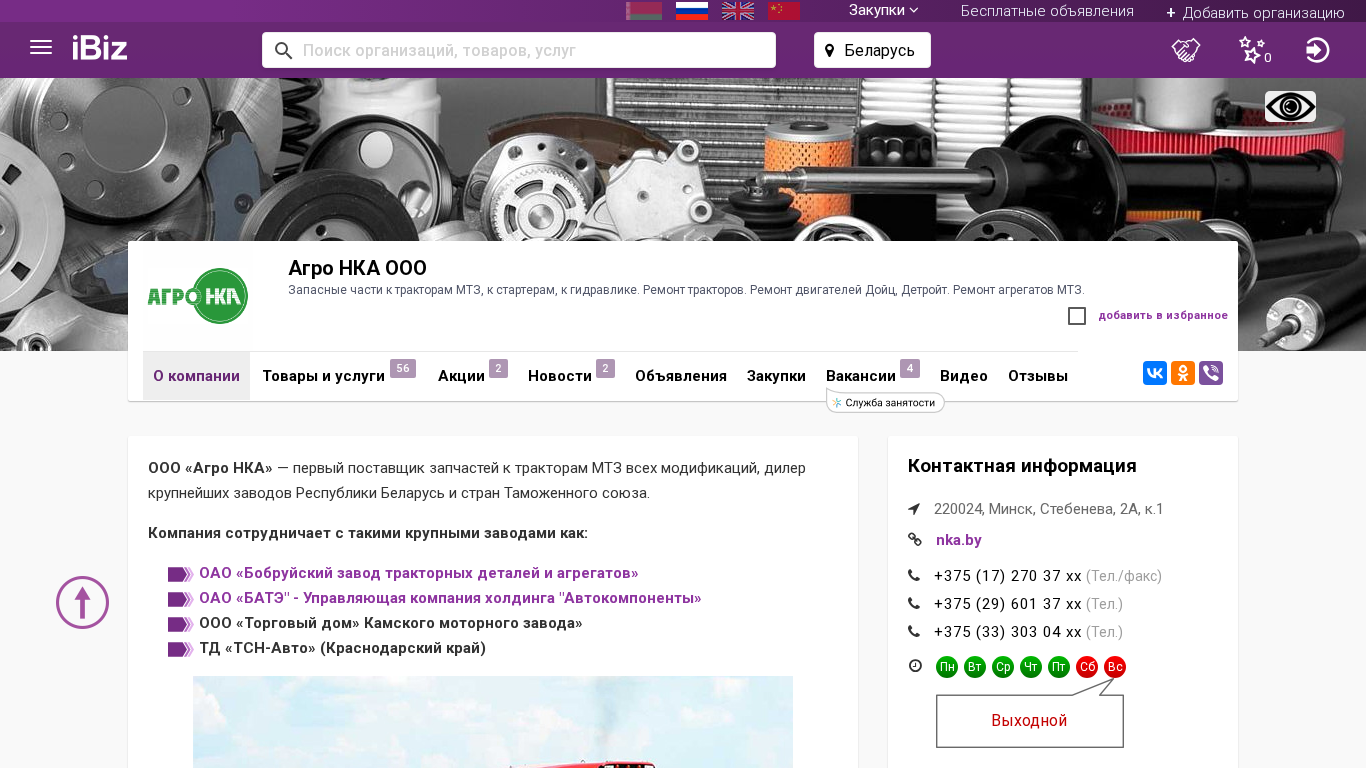This screenshot has width=1366, height=768.
Task: Go to iBiz home logo
Action: [100, 48]
